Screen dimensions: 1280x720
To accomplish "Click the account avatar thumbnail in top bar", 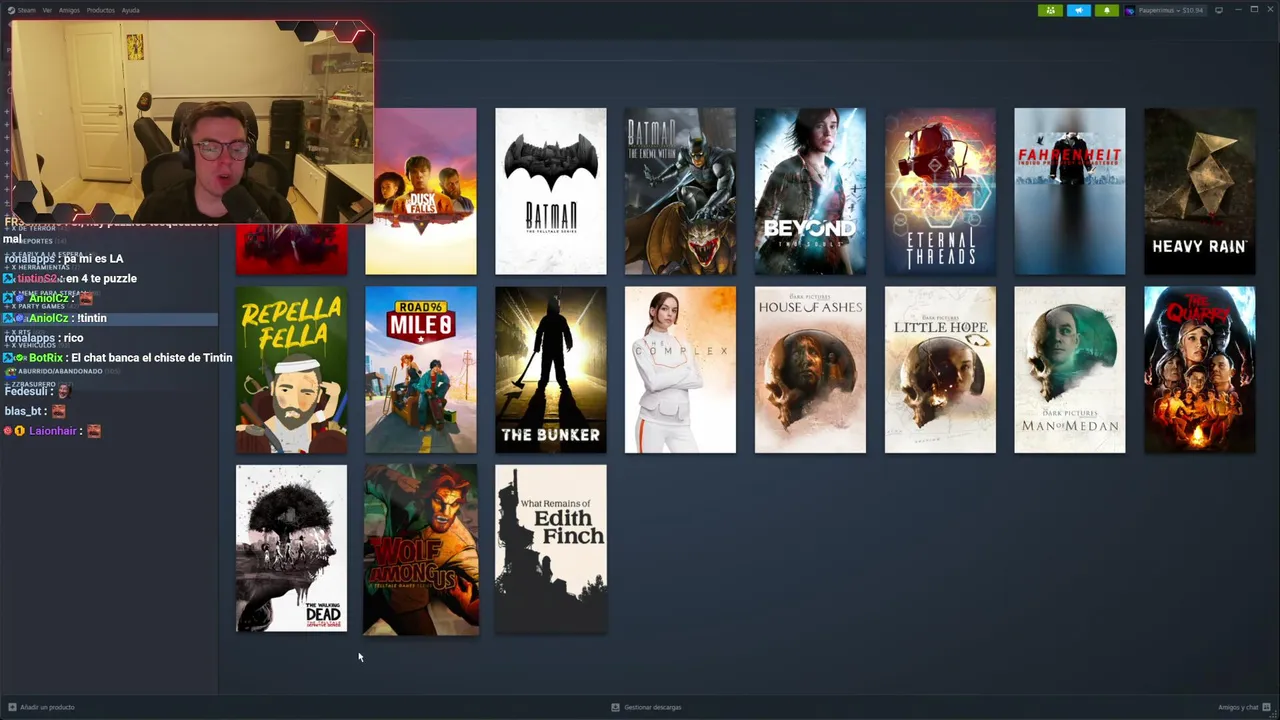I will pyautogui.click(x=1130, y=10).
